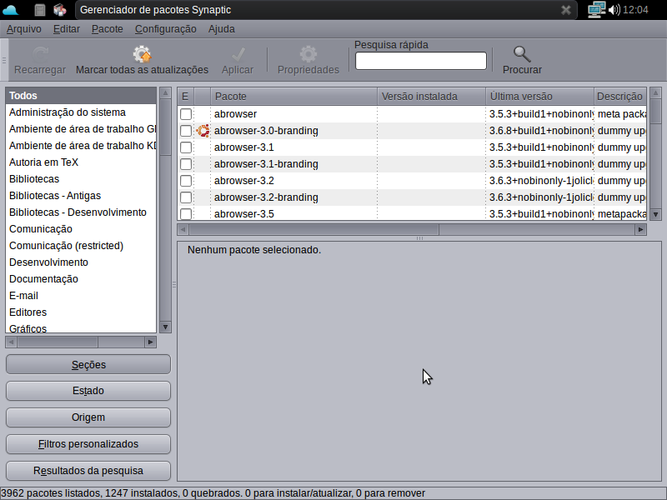Click package list scroll down arrow
The image size is (667, 500).
[656, 214]
